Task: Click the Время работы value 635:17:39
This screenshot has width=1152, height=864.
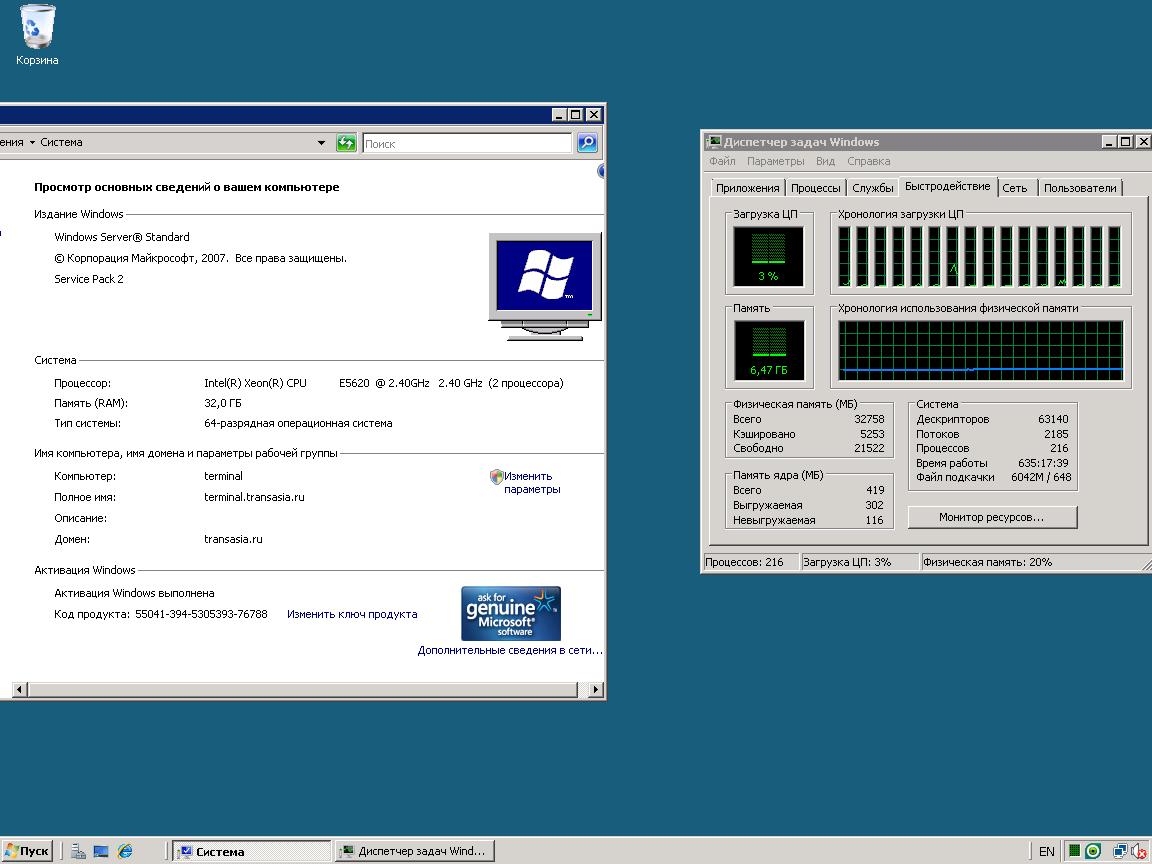Action: [x=1043, y=464]
